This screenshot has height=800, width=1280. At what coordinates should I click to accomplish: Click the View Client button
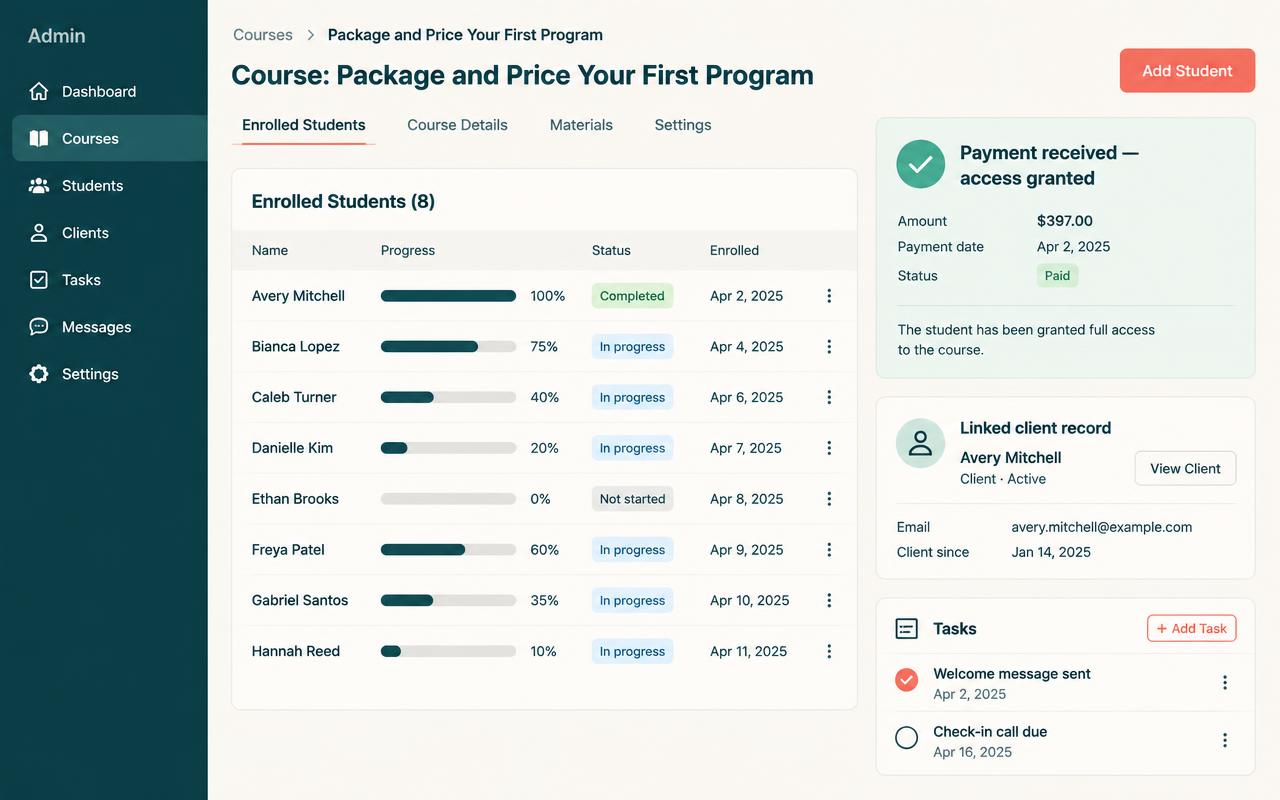(1185, 468)
